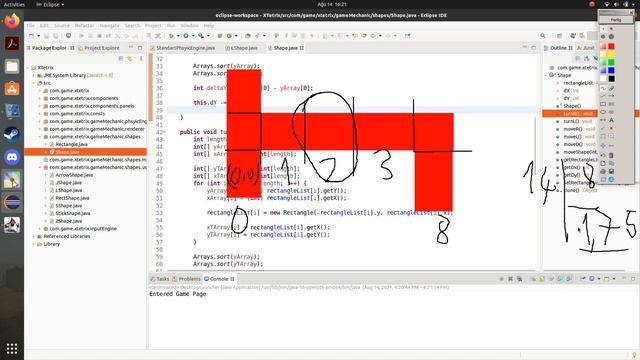The height and width of the screenshot is (360, 640).
Task: Open the Window menu
Action: coord(189,26)
